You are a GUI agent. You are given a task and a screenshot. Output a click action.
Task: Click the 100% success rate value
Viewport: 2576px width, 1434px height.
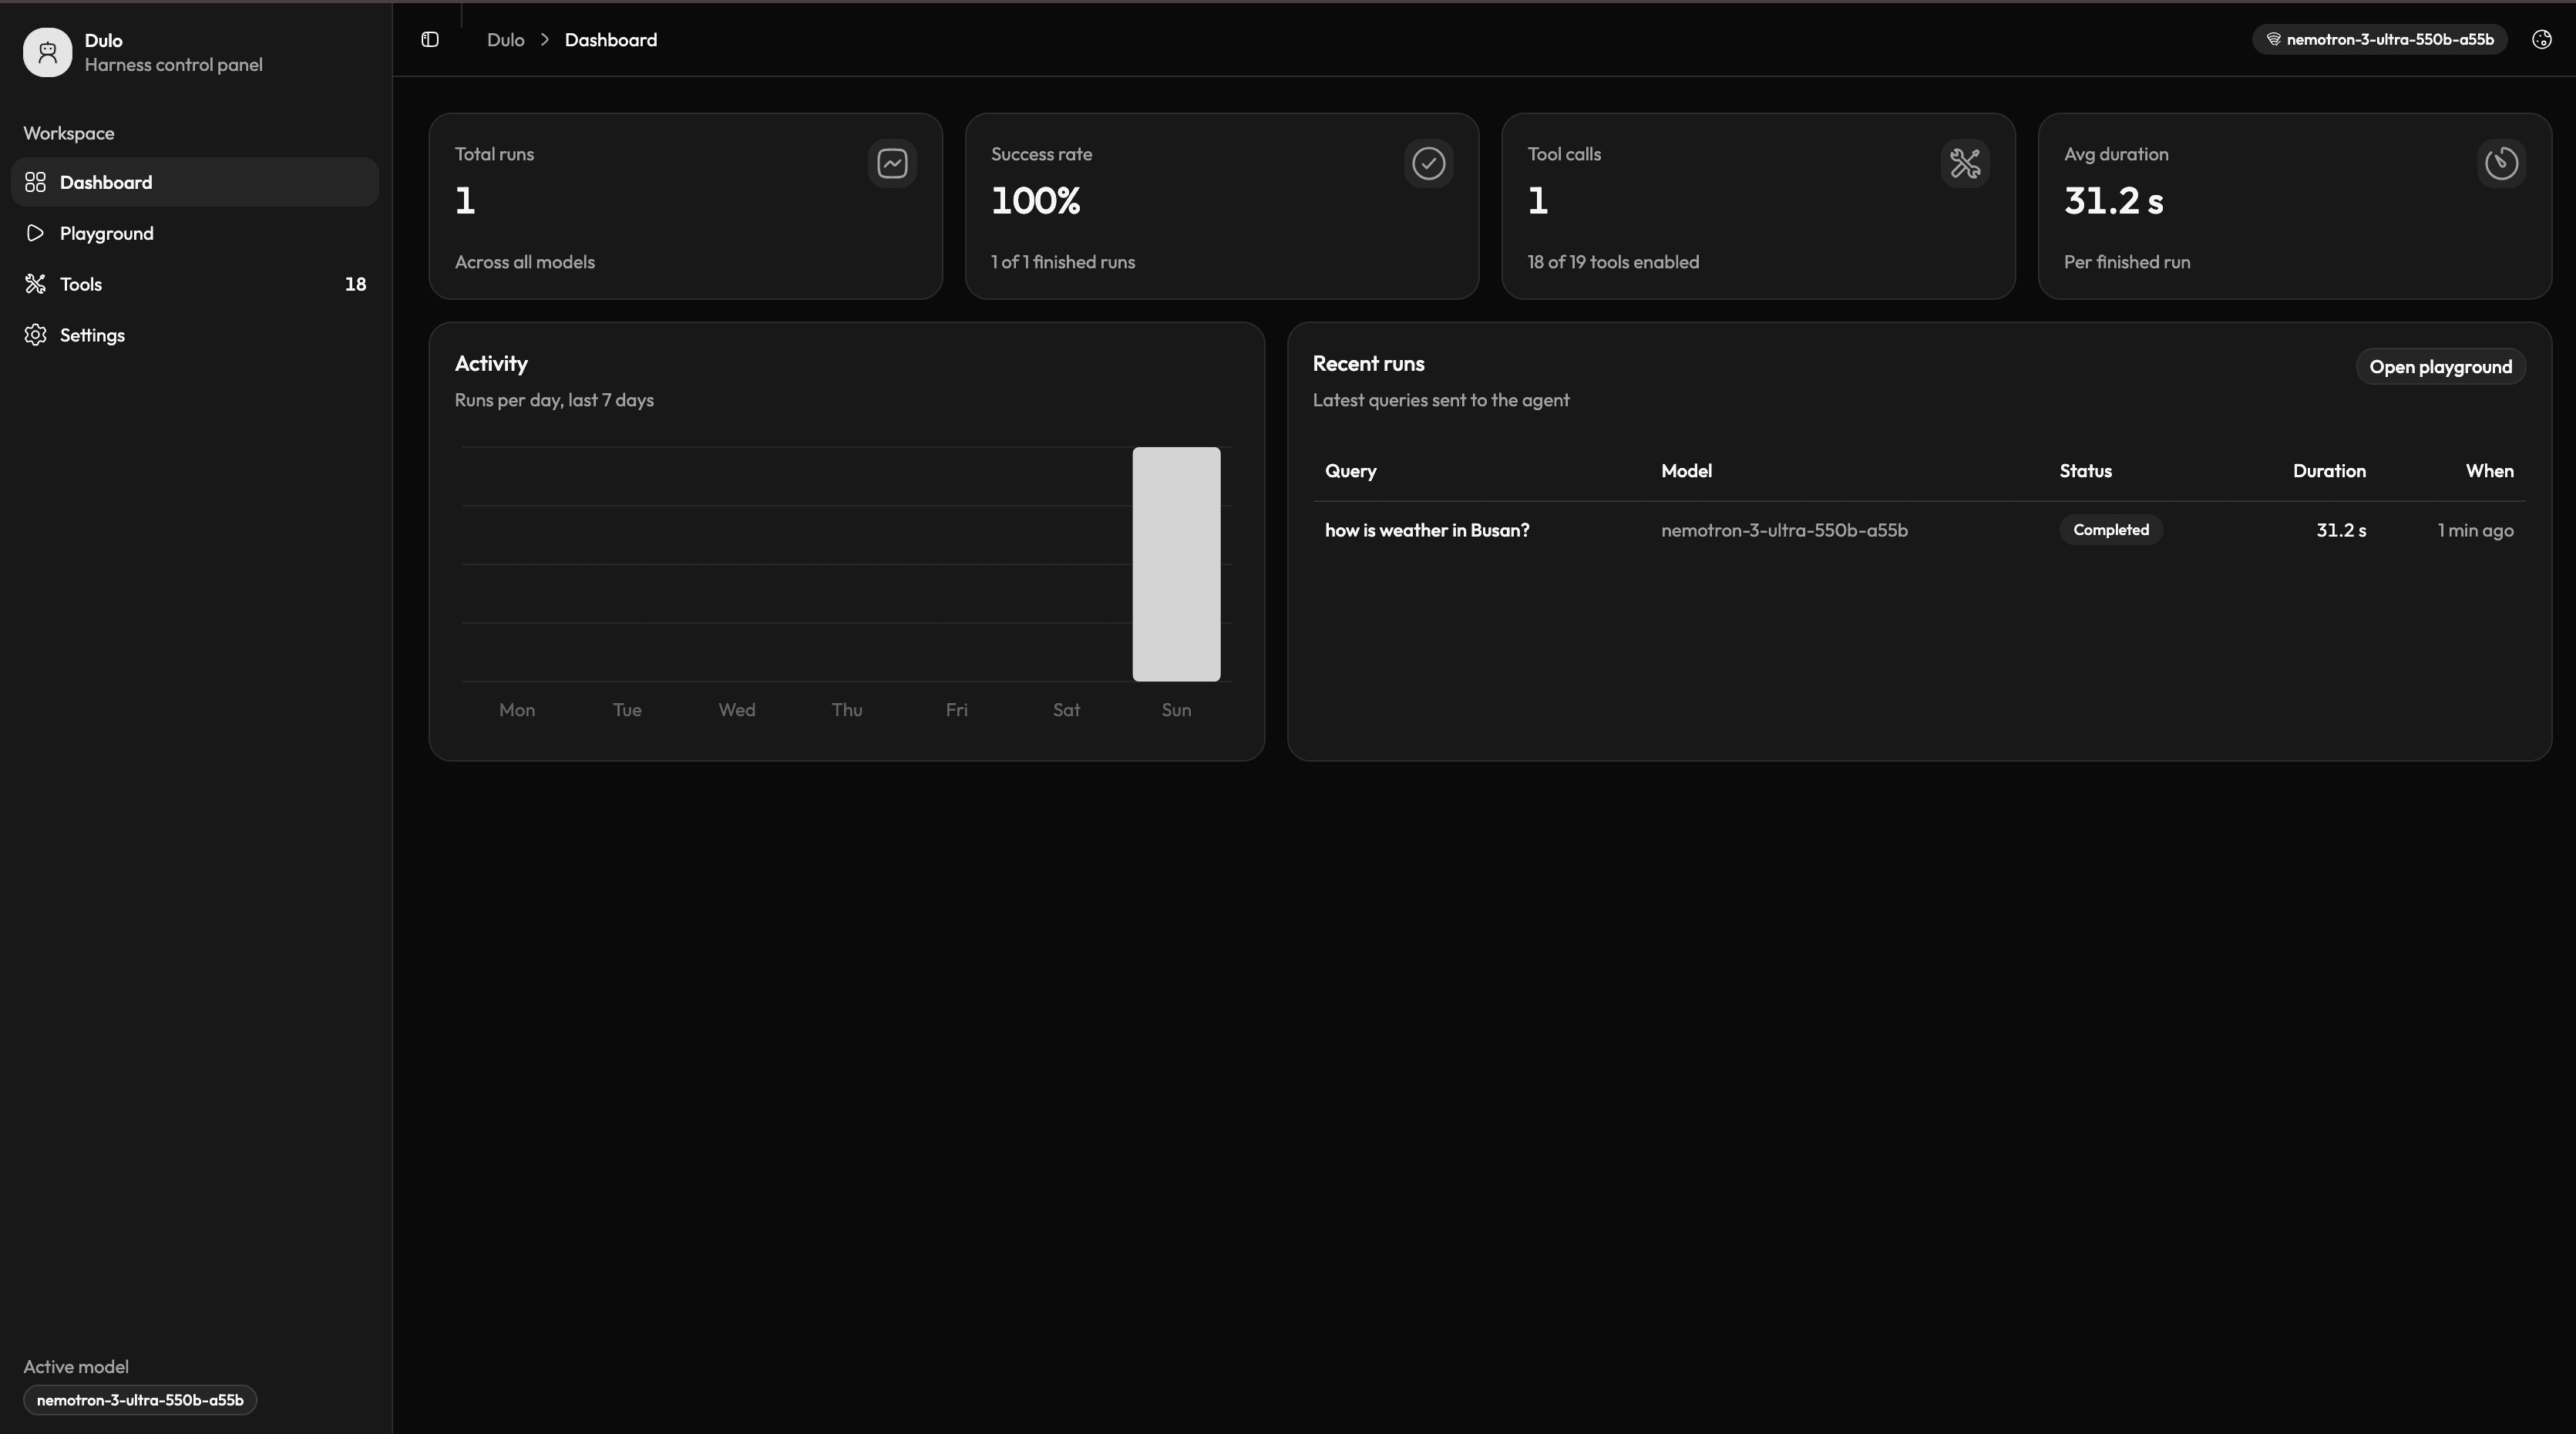(x=1036, y=201)
